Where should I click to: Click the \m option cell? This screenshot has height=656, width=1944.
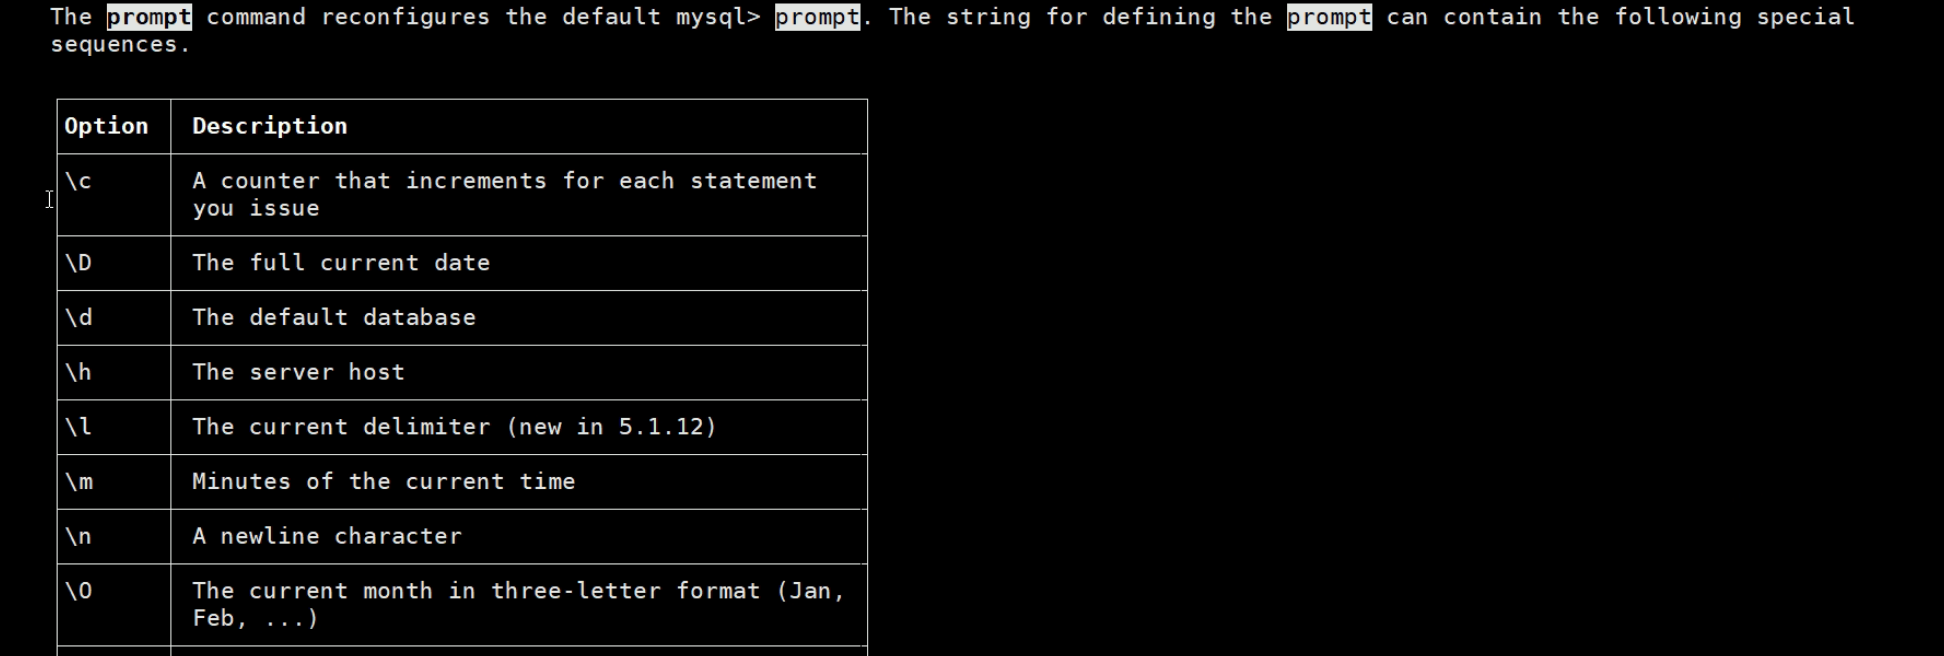[x=78, y=482]
